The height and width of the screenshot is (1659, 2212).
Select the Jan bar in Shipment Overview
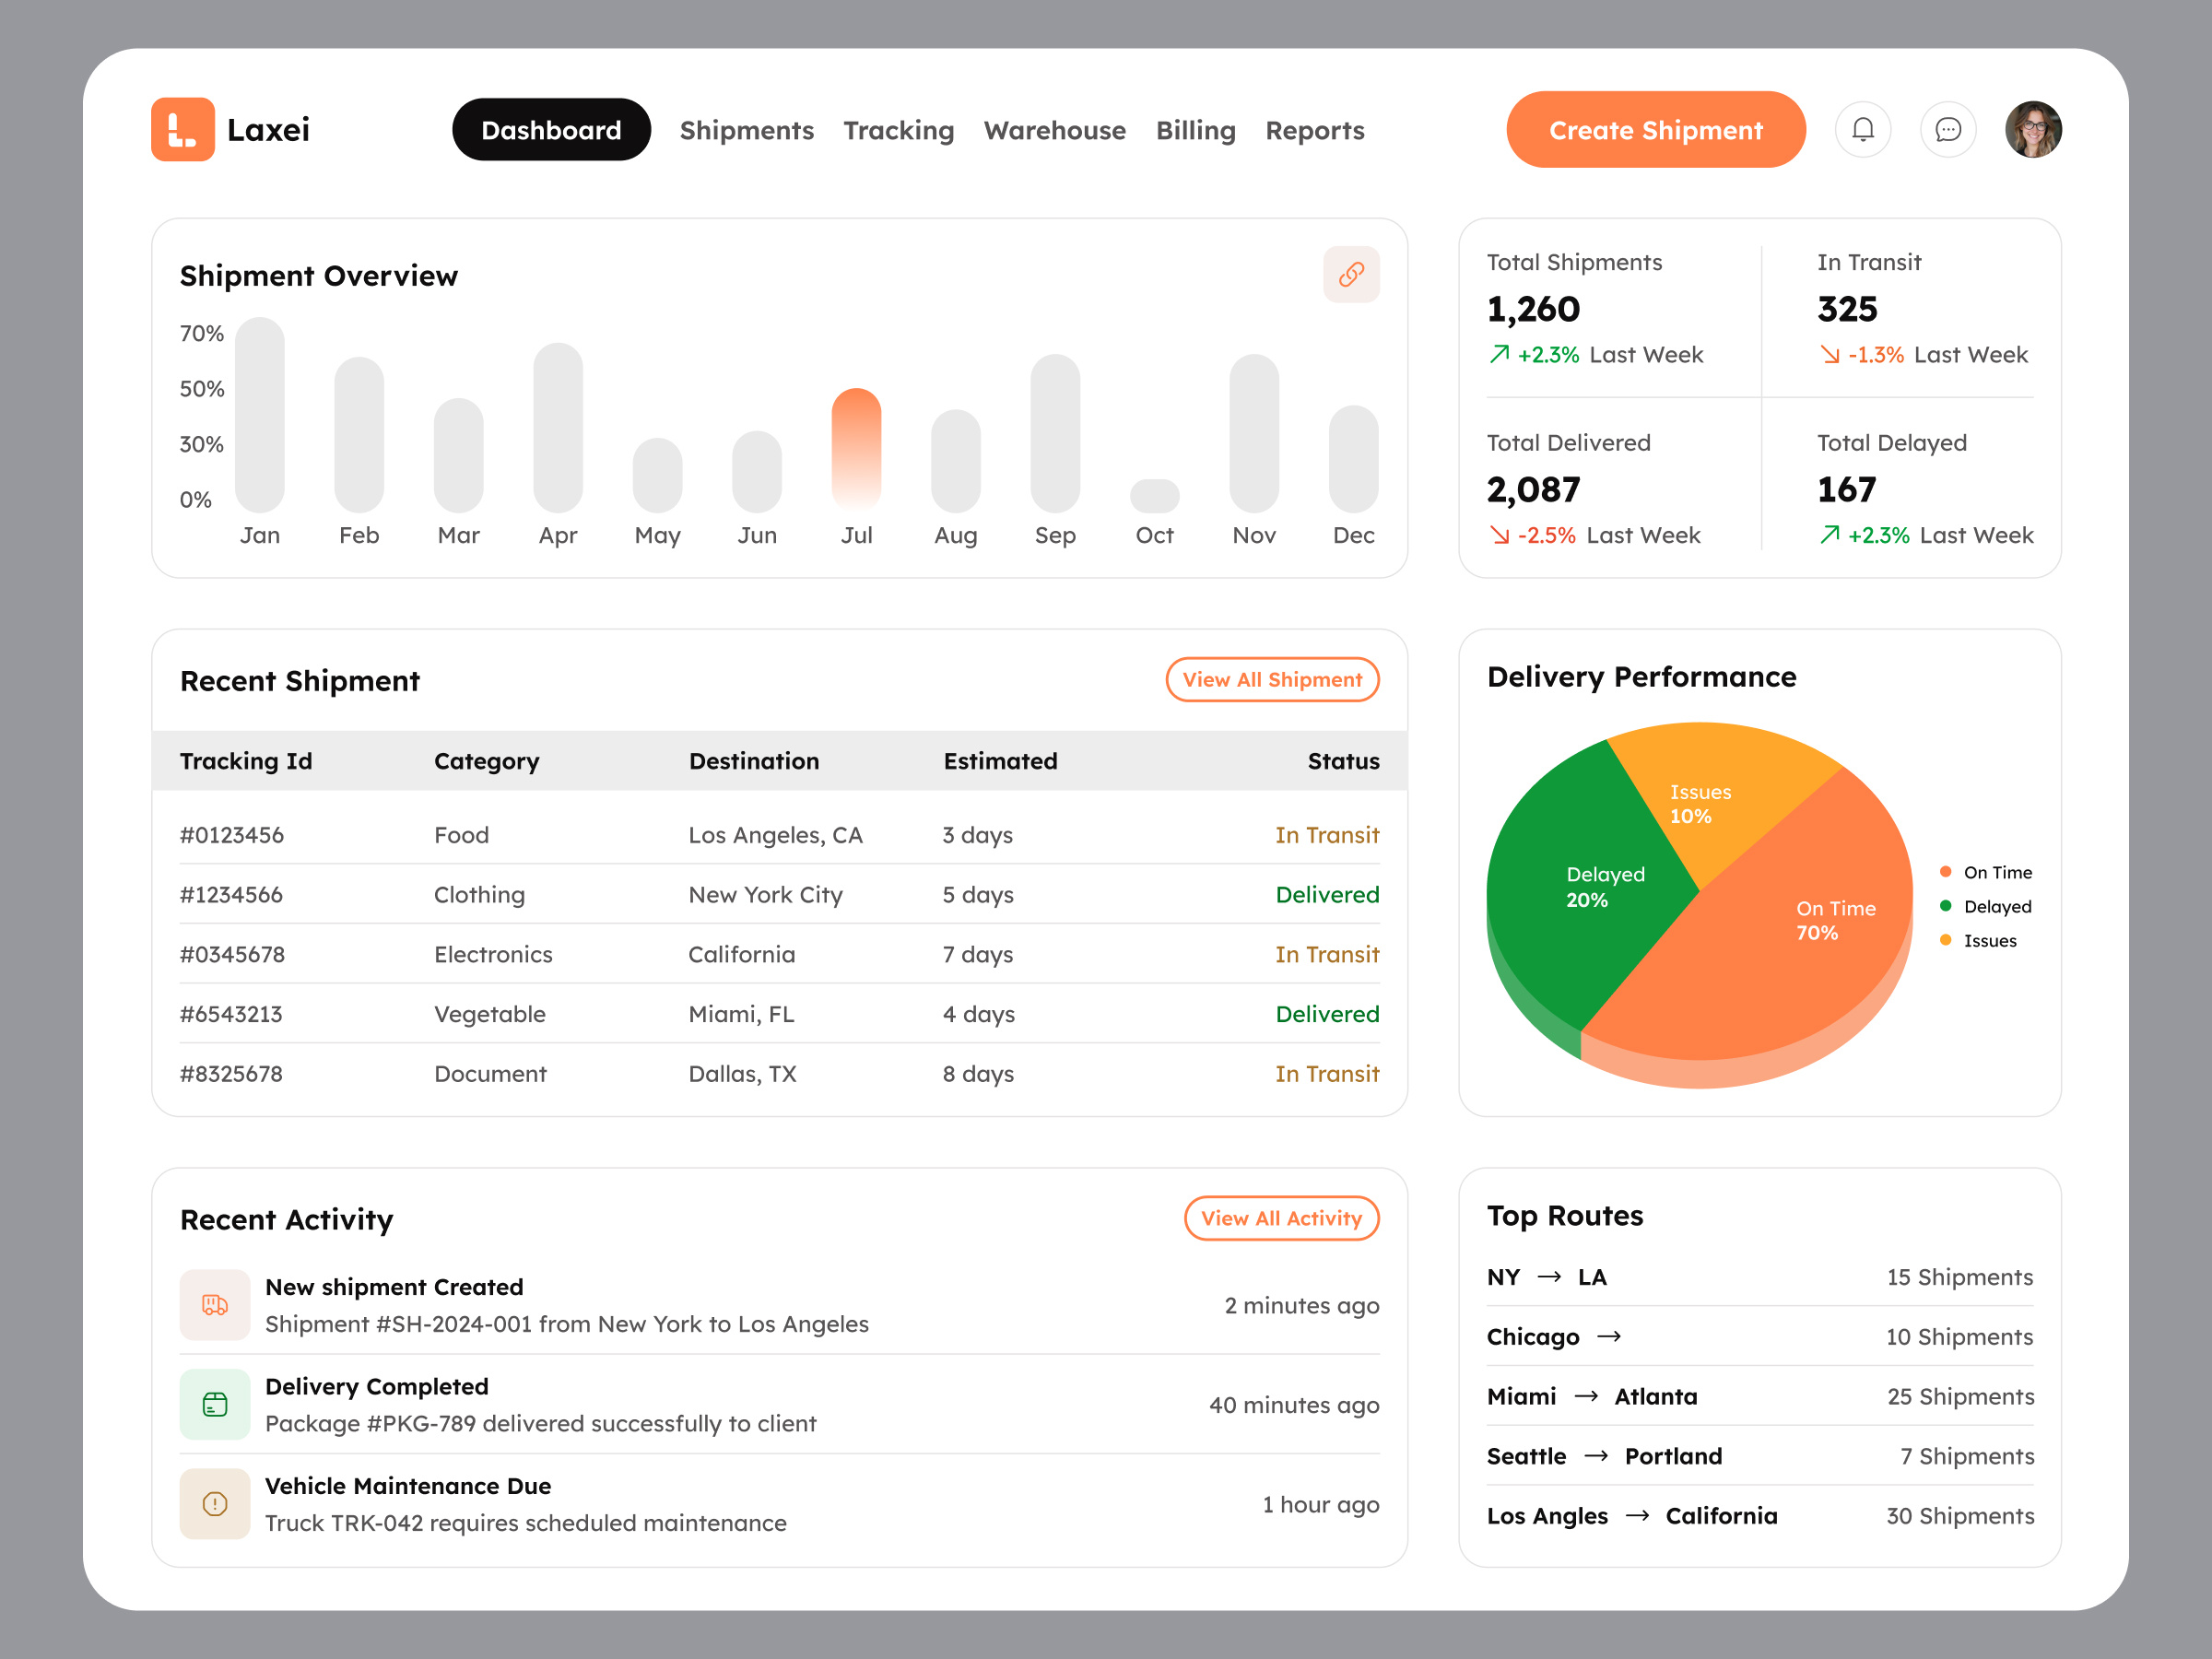point(259,414)
